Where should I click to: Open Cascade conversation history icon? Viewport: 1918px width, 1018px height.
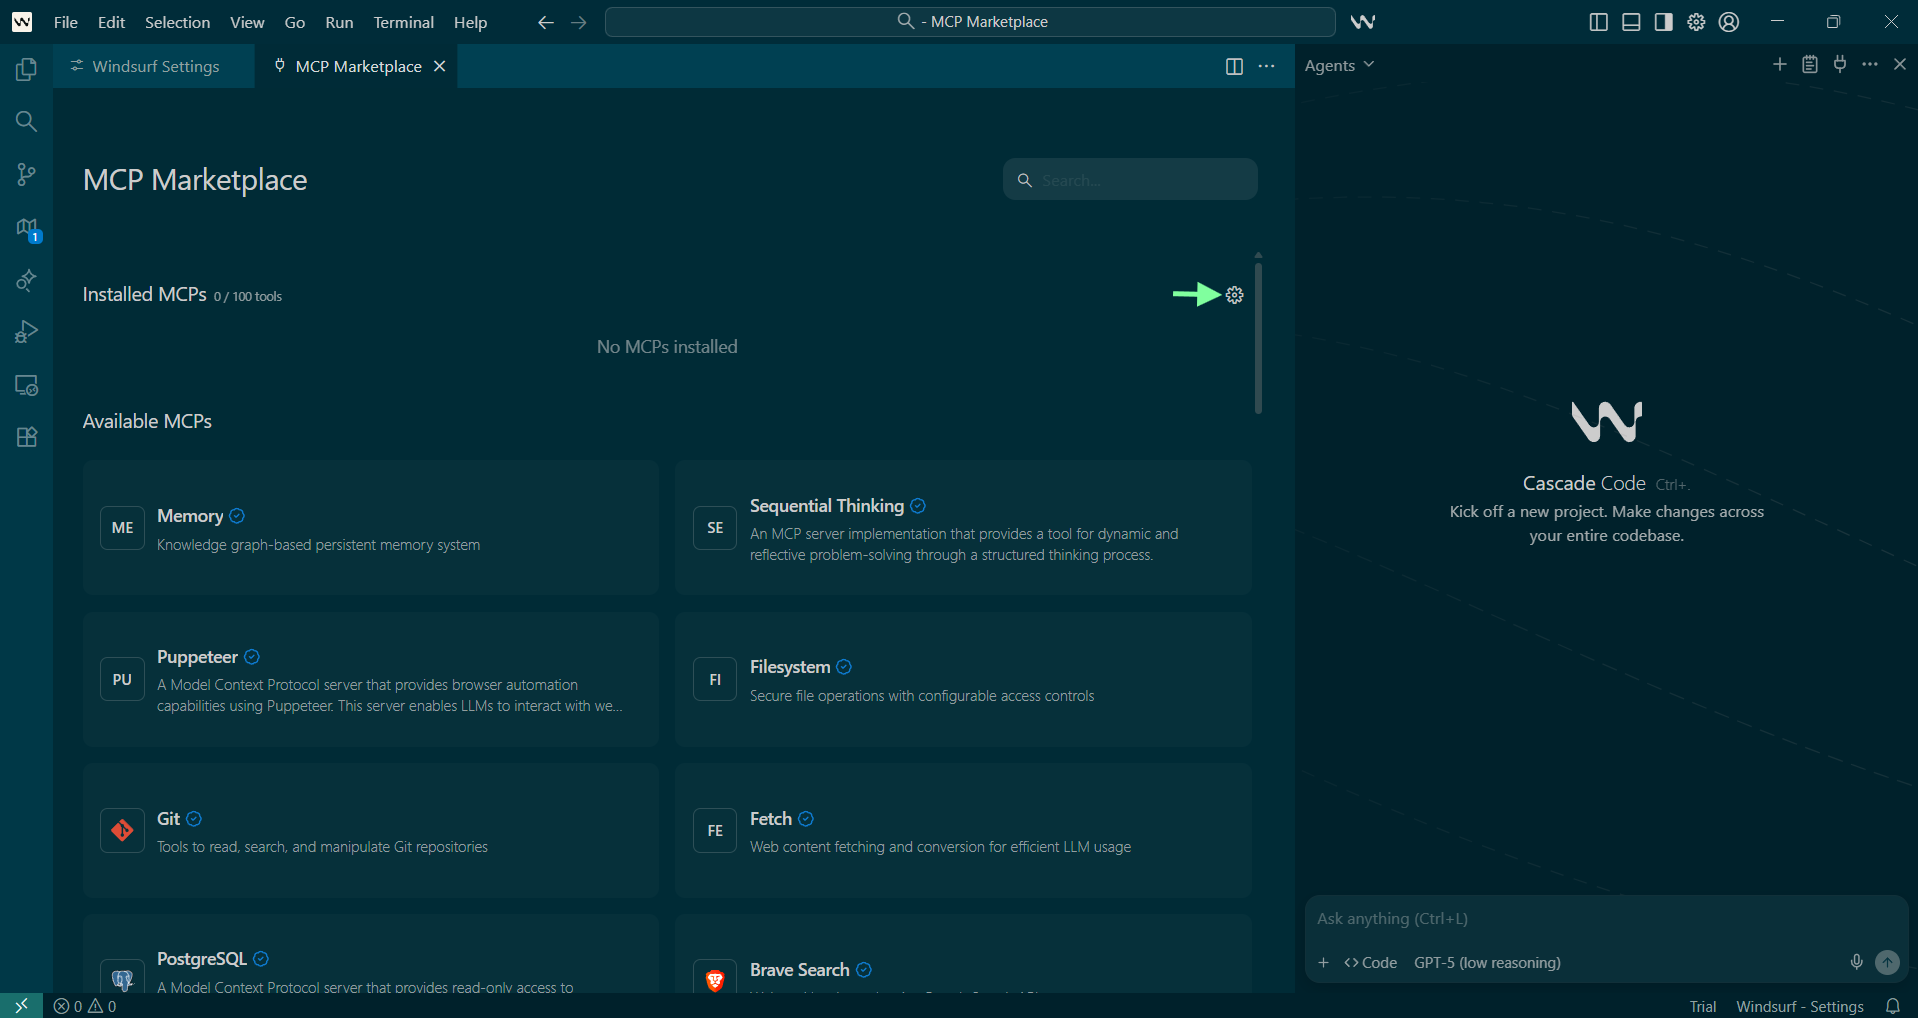coord(1810,65)
